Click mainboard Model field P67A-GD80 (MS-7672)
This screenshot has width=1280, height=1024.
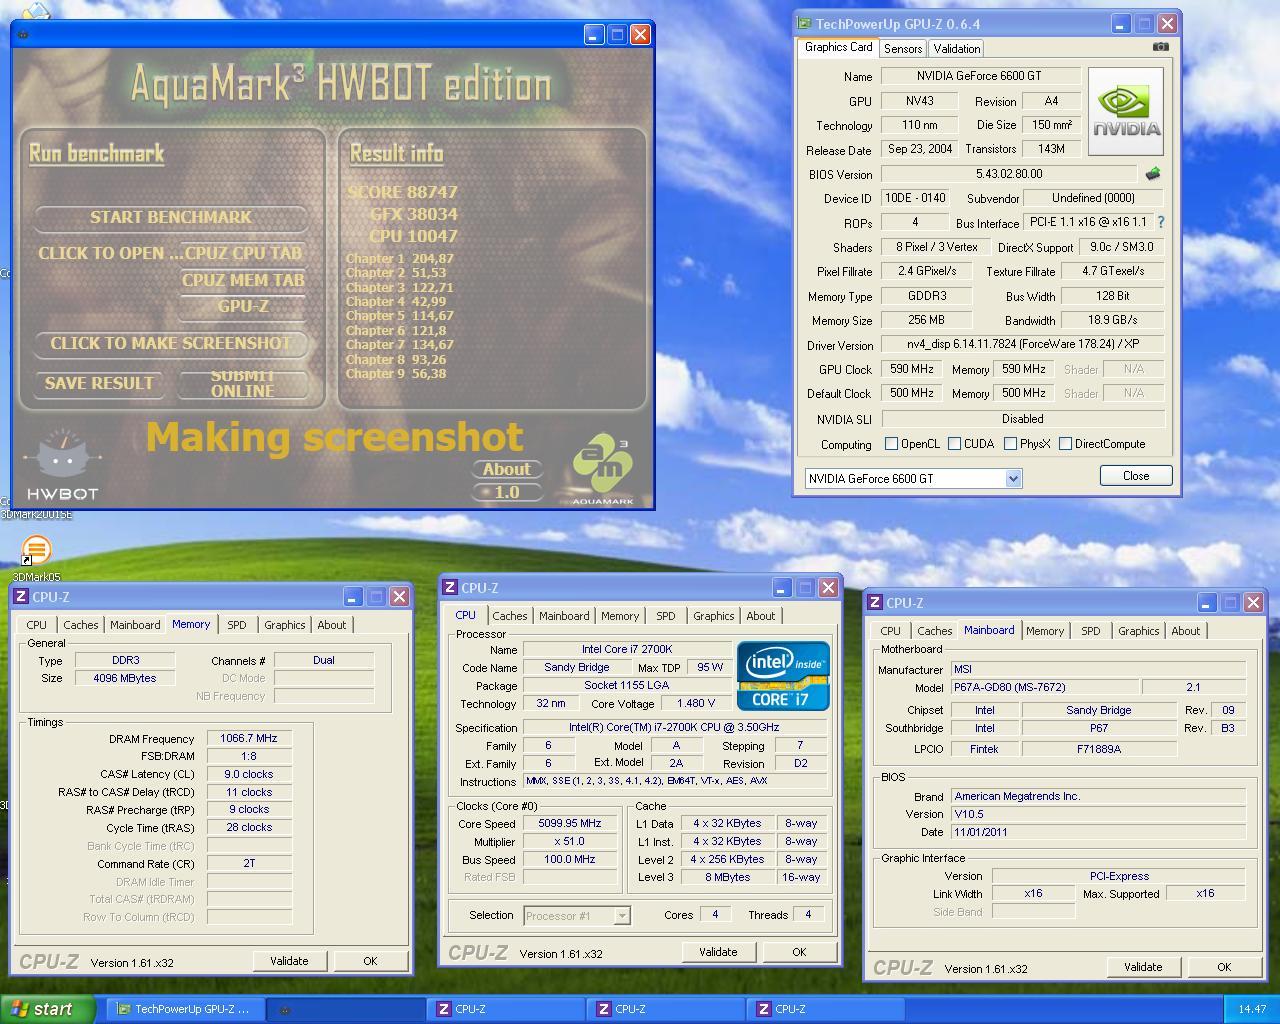1044,687
